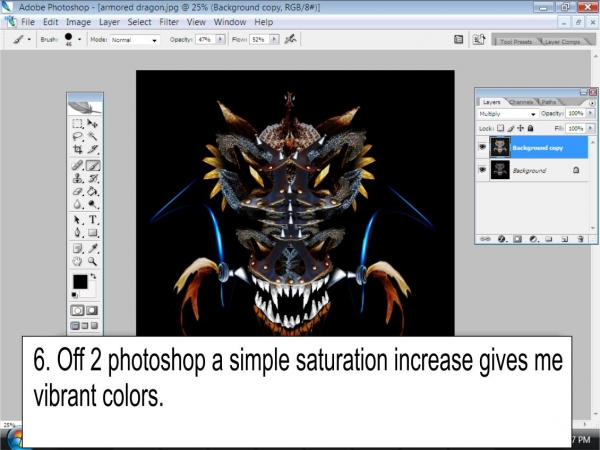The image size is (600, 450).
Task: Select the Eraser tool
Action: pos(78,191)
